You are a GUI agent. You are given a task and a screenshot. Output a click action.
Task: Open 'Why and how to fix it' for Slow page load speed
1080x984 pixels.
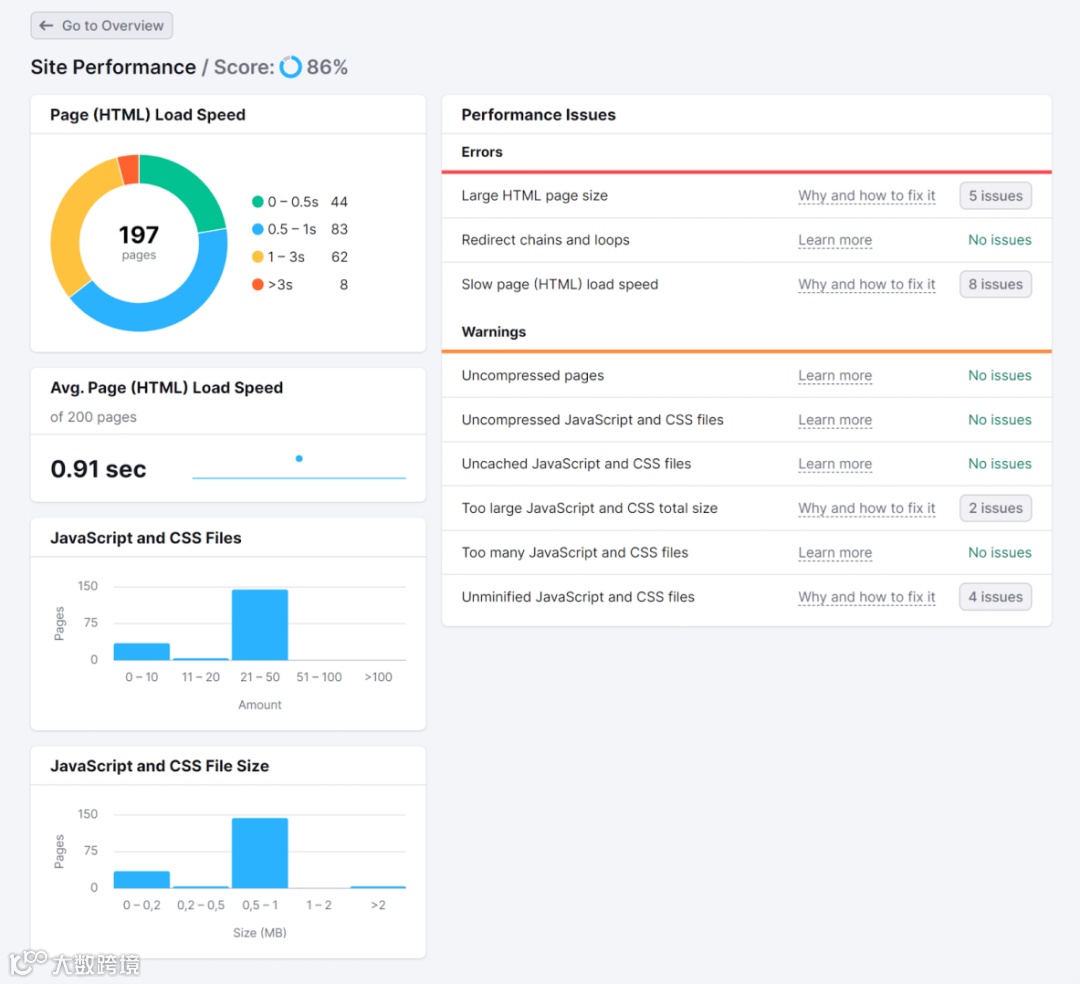[x=866, y=284]
